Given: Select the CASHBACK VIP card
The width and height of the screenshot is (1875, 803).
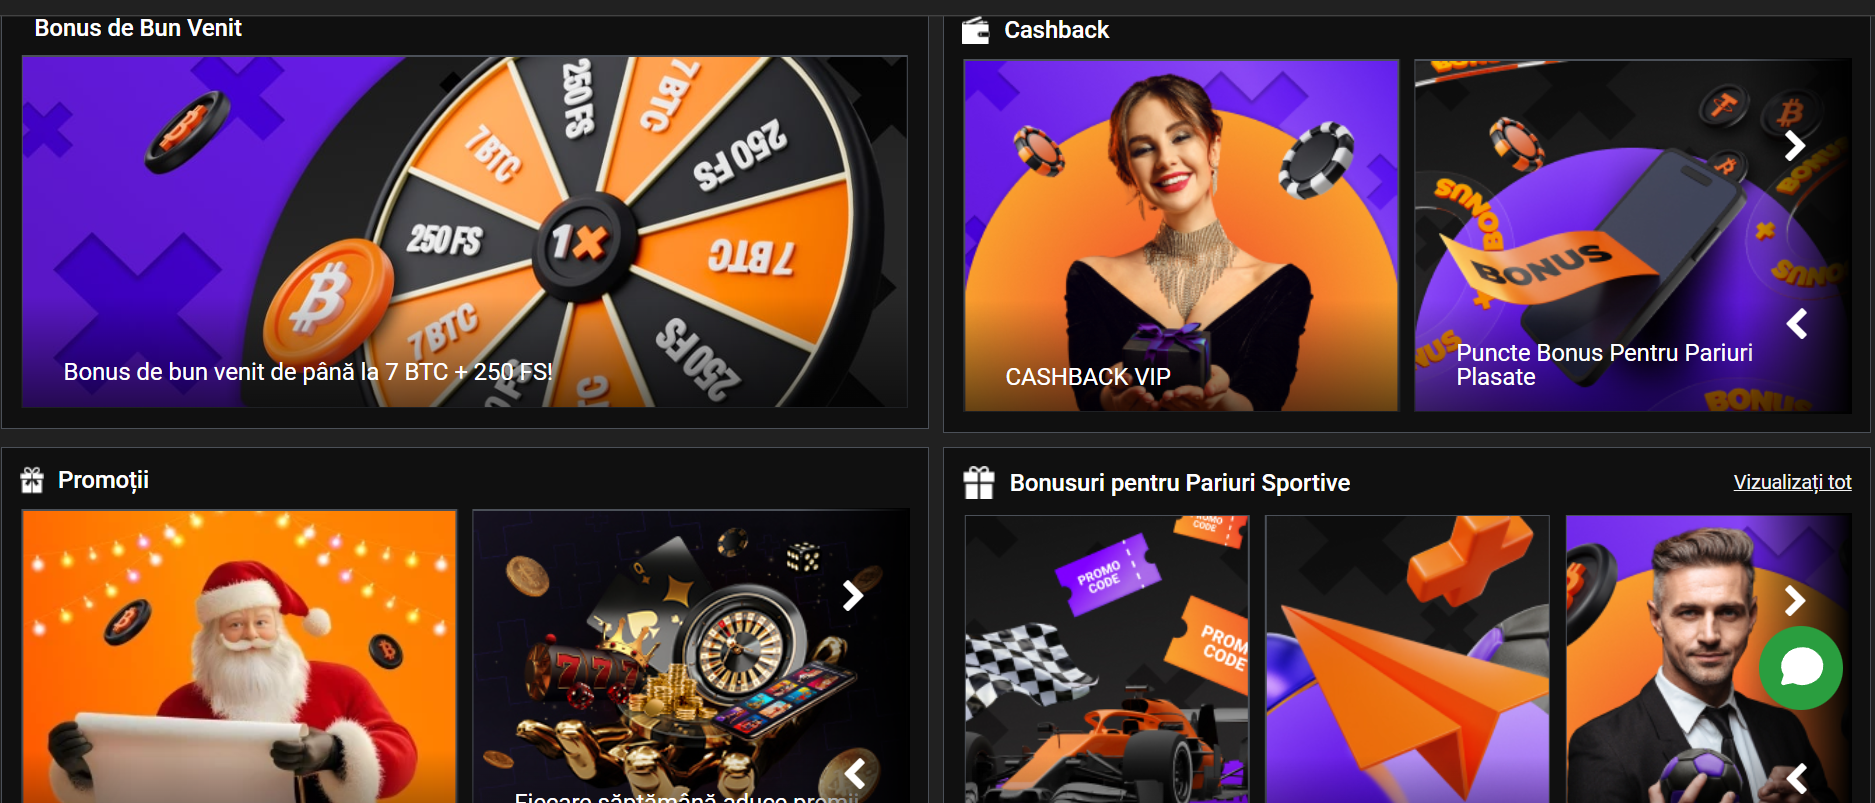Looking at the screenshot, I should pos(1181,235).
